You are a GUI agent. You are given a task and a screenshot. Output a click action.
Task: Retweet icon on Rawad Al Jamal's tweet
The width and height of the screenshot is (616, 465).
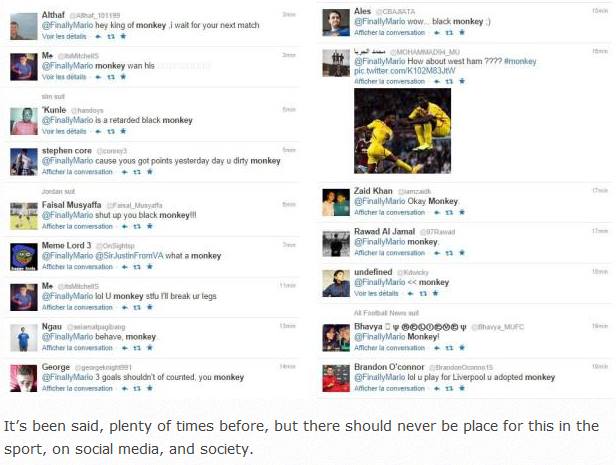pos(449,252)
